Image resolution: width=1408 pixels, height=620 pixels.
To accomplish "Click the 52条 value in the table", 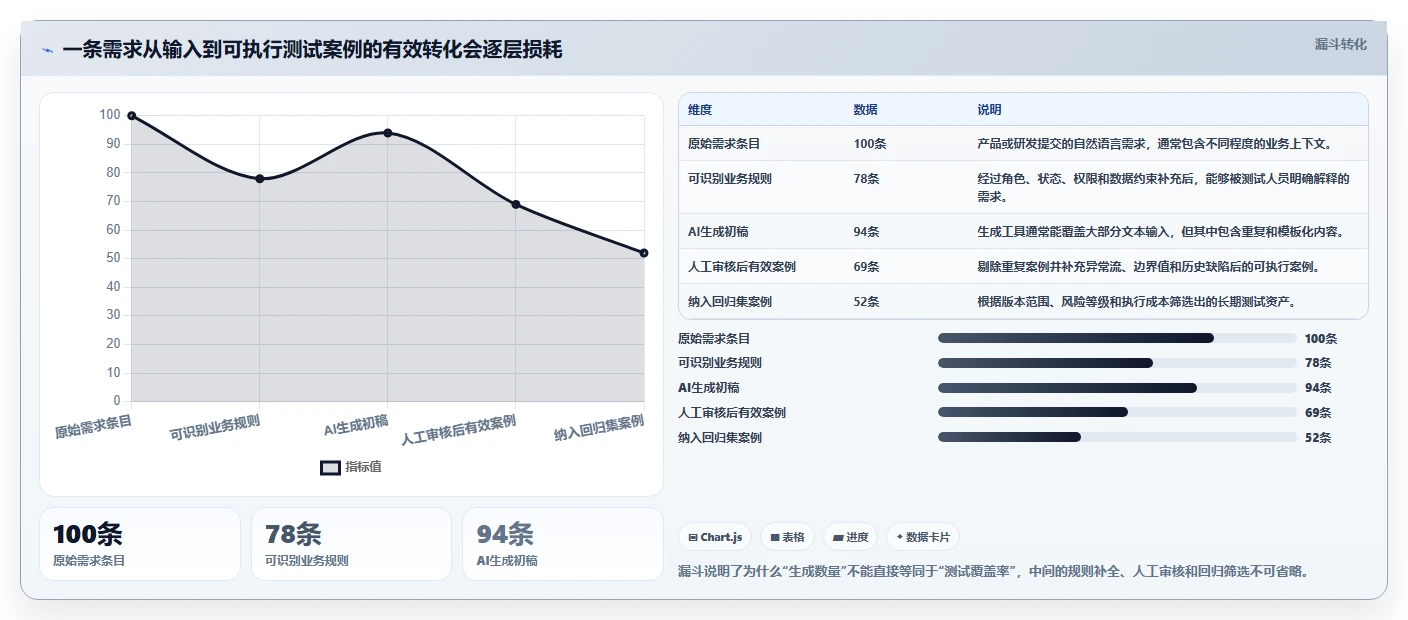I will [866, 302].
